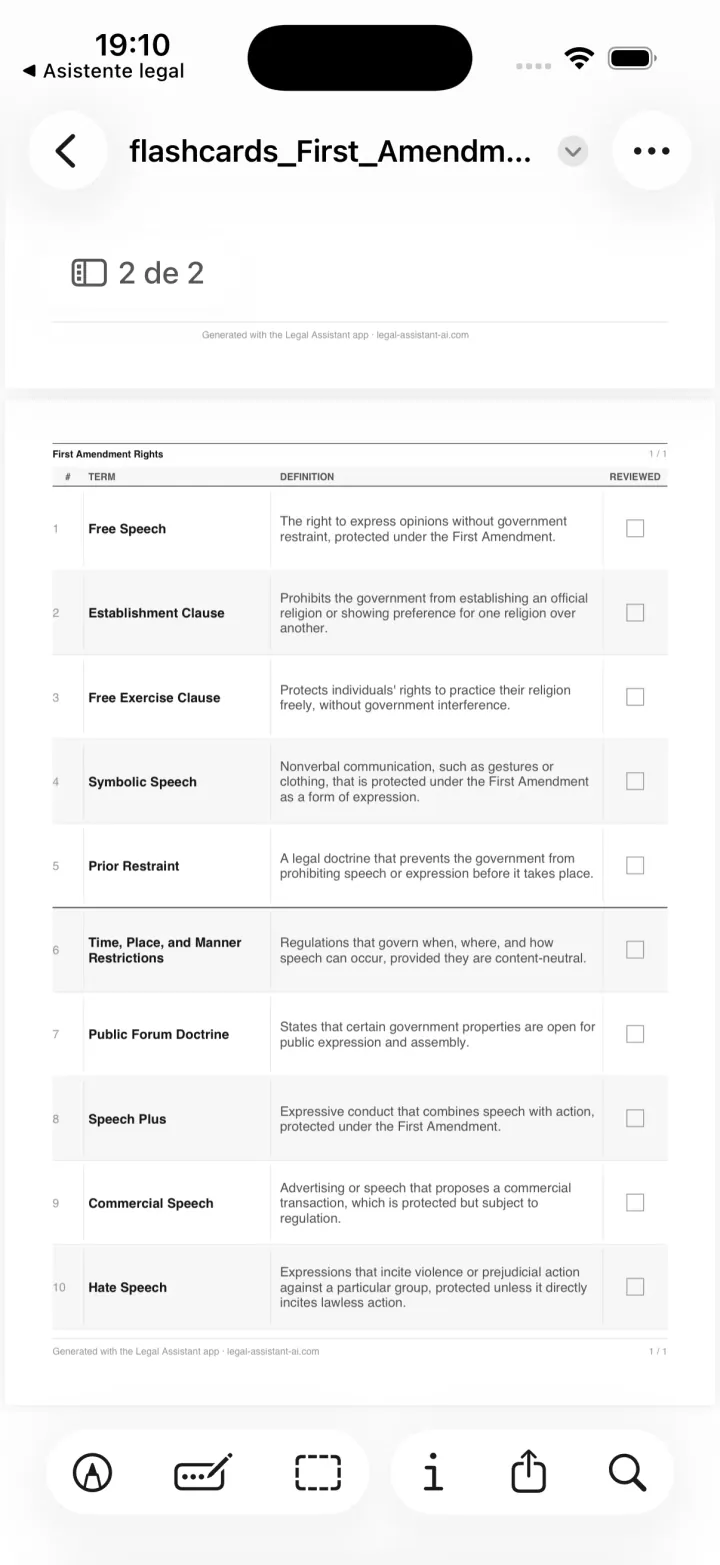
Task: Tap the Public Forum Doctrine definition text
Action: point(437,1034)
